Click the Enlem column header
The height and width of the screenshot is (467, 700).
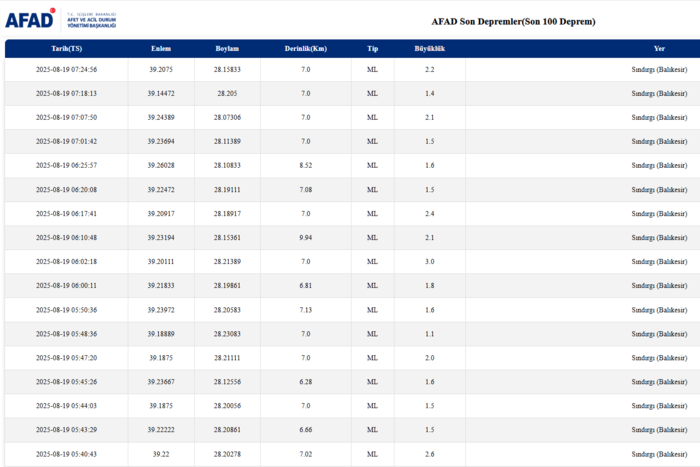pos(161,48)
